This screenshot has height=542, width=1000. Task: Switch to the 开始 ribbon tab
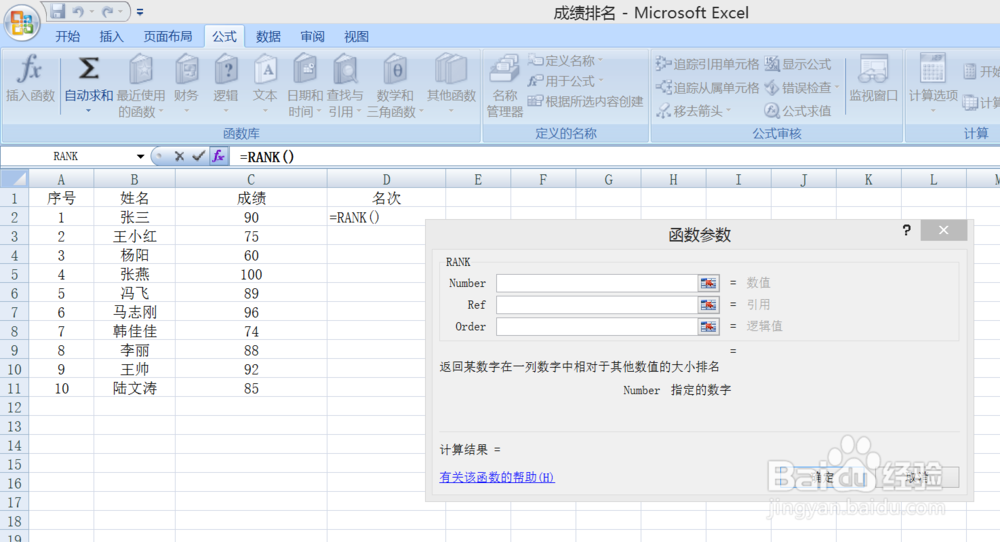click(68, 36)
